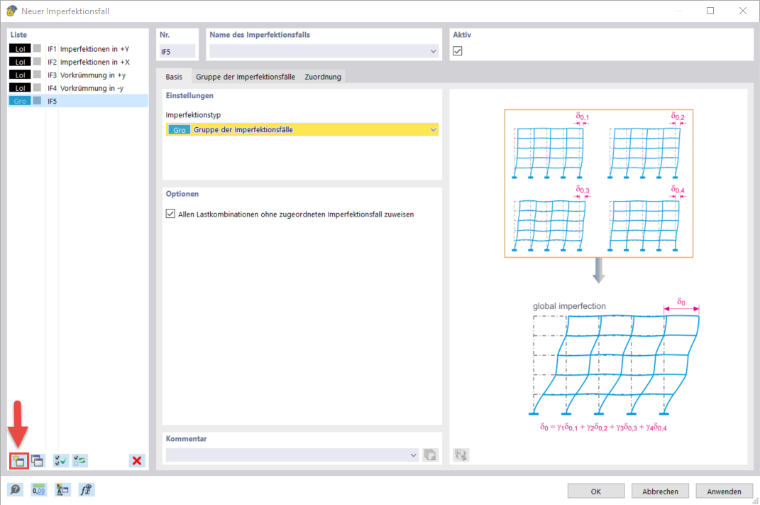Click the copy imperfection case icon
This screenshot has width=760, height=505.
pyautogui.click(x=37, y=460)
